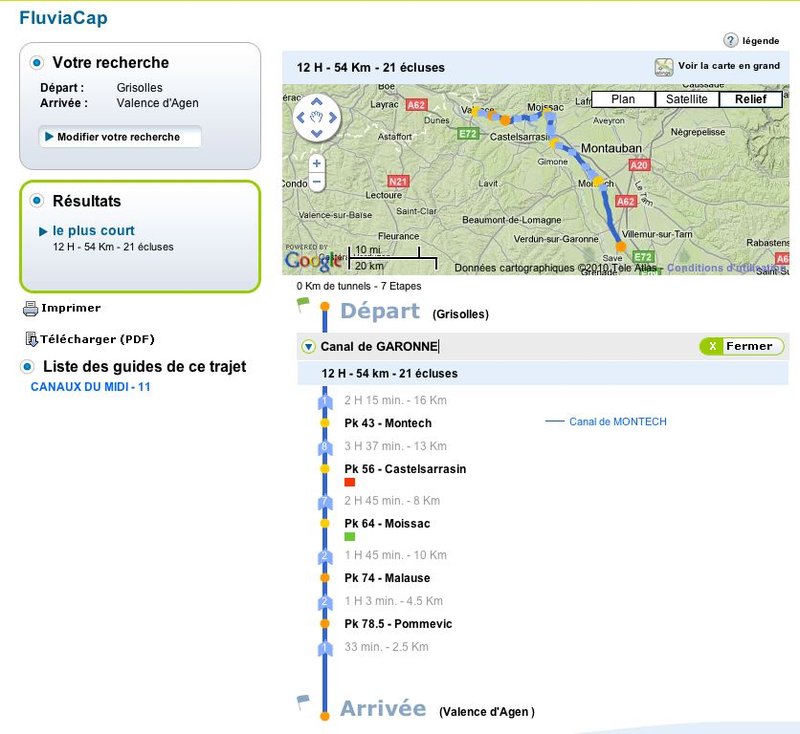
Task: Open the légende help icon
Action: click(x=730, y=40)
